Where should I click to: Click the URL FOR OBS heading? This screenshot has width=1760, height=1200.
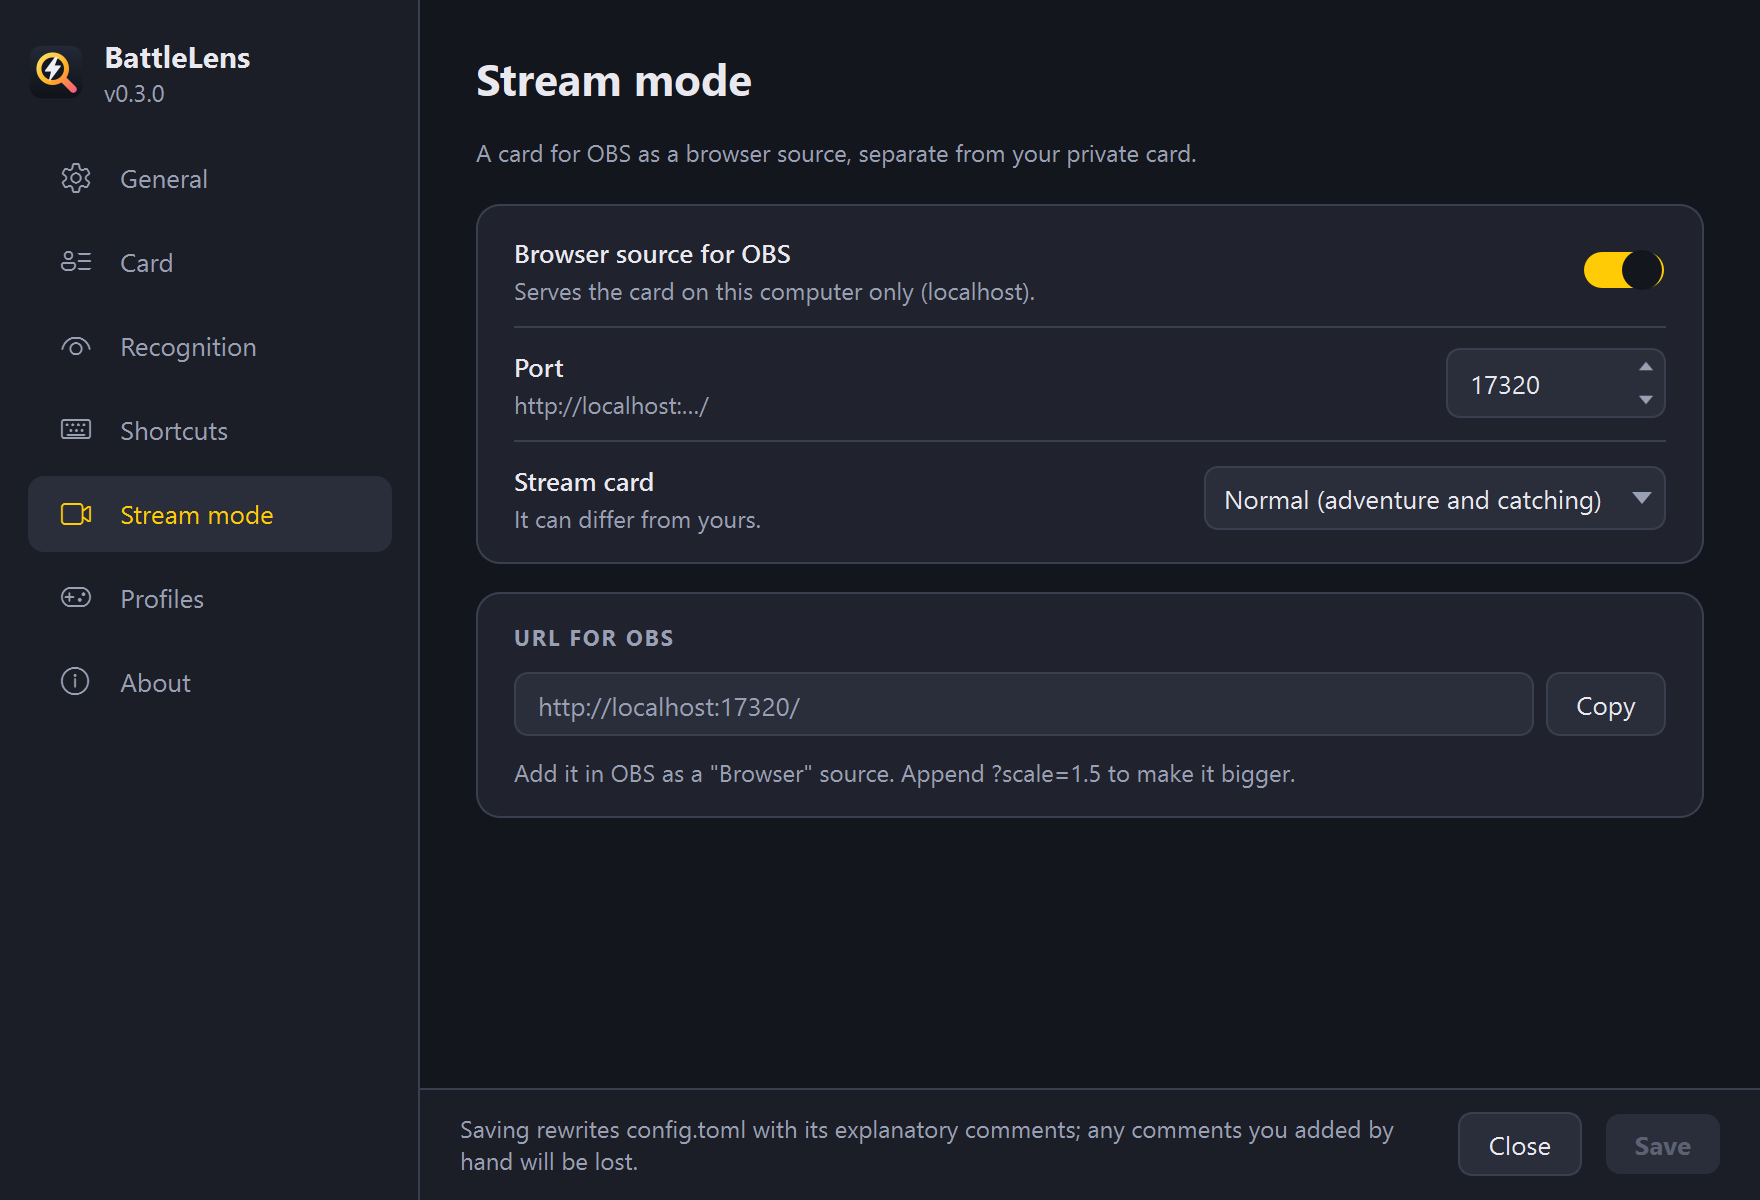[x=594, y=638]
